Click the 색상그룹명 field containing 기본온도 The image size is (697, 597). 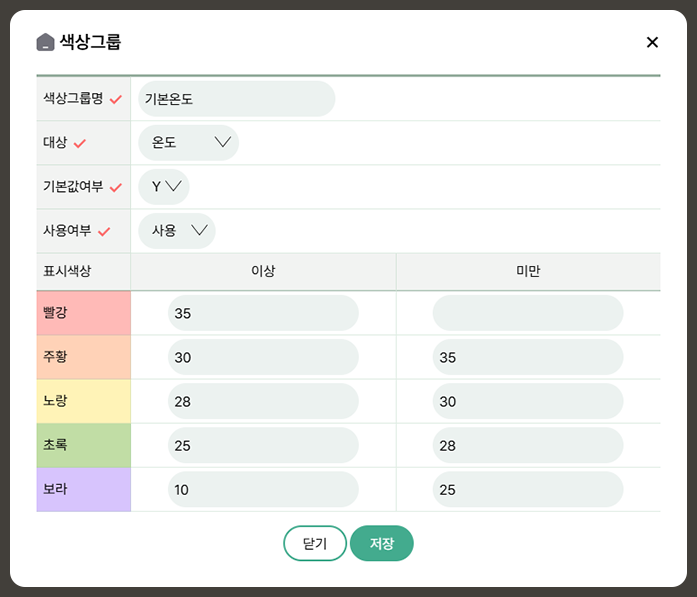point(236,99)
